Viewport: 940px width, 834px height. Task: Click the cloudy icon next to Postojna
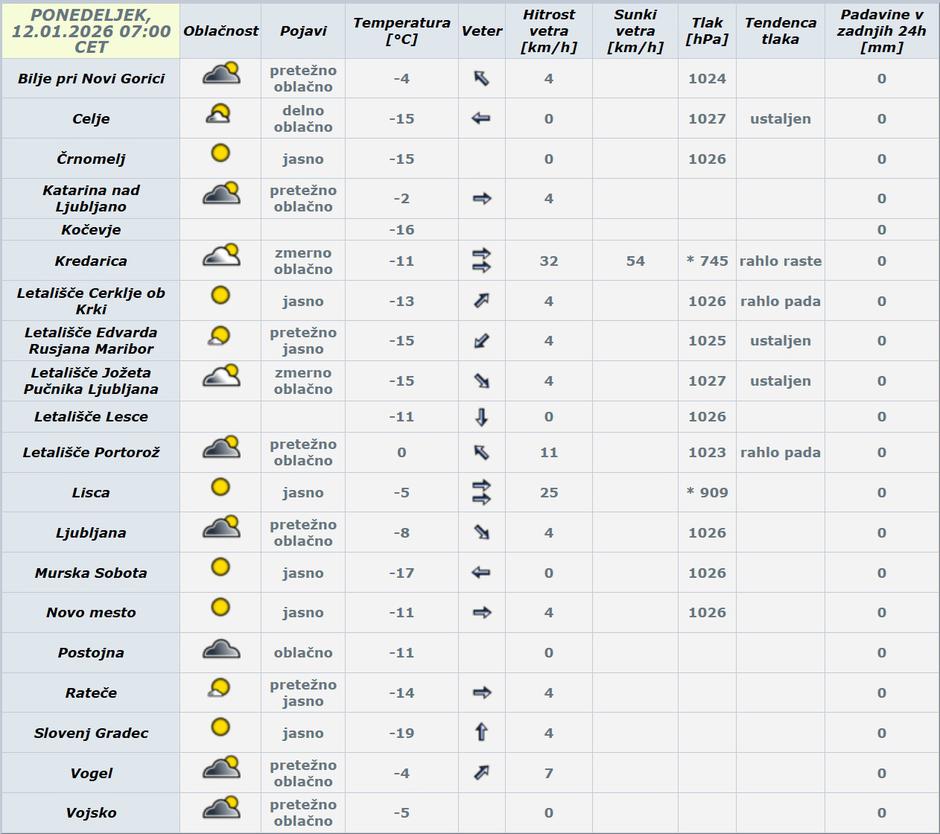click(x=220, y=650)
